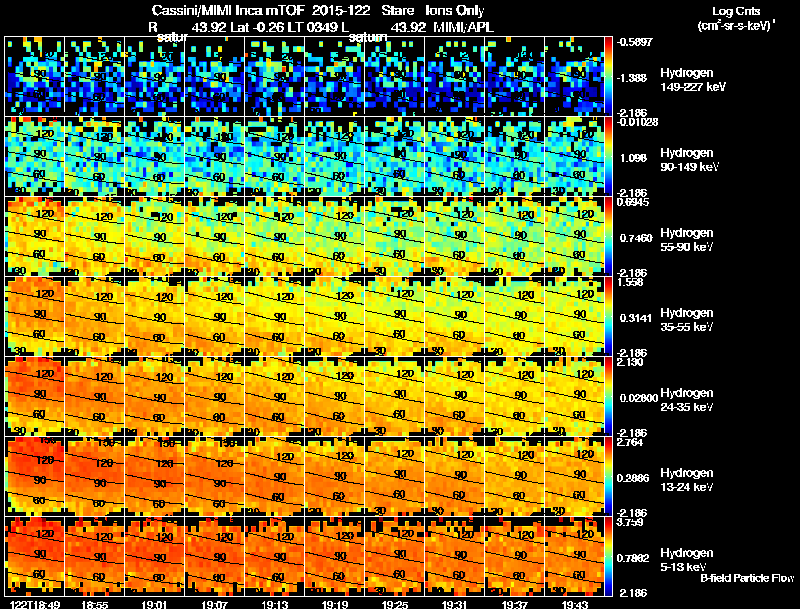Click the 122T18:49 time label
Screen dimensions: 800x609
(35, 604)
